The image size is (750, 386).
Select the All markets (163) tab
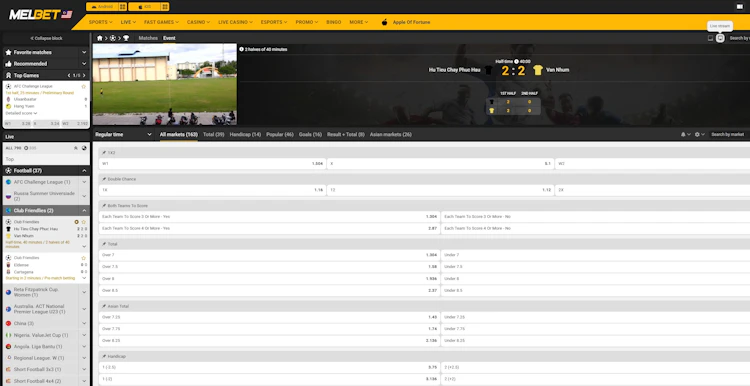pos(178,134)
